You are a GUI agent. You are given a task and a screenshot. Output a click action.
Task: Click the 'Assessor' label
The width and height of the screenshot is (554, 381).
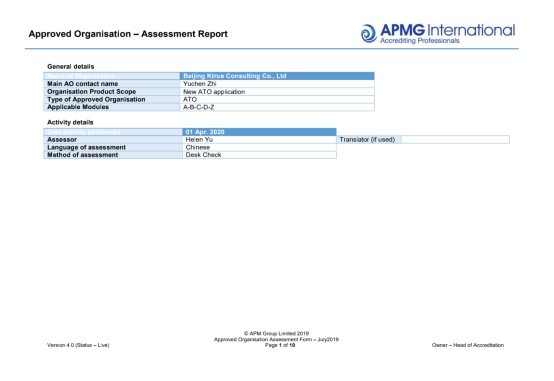tap(62, 140)
